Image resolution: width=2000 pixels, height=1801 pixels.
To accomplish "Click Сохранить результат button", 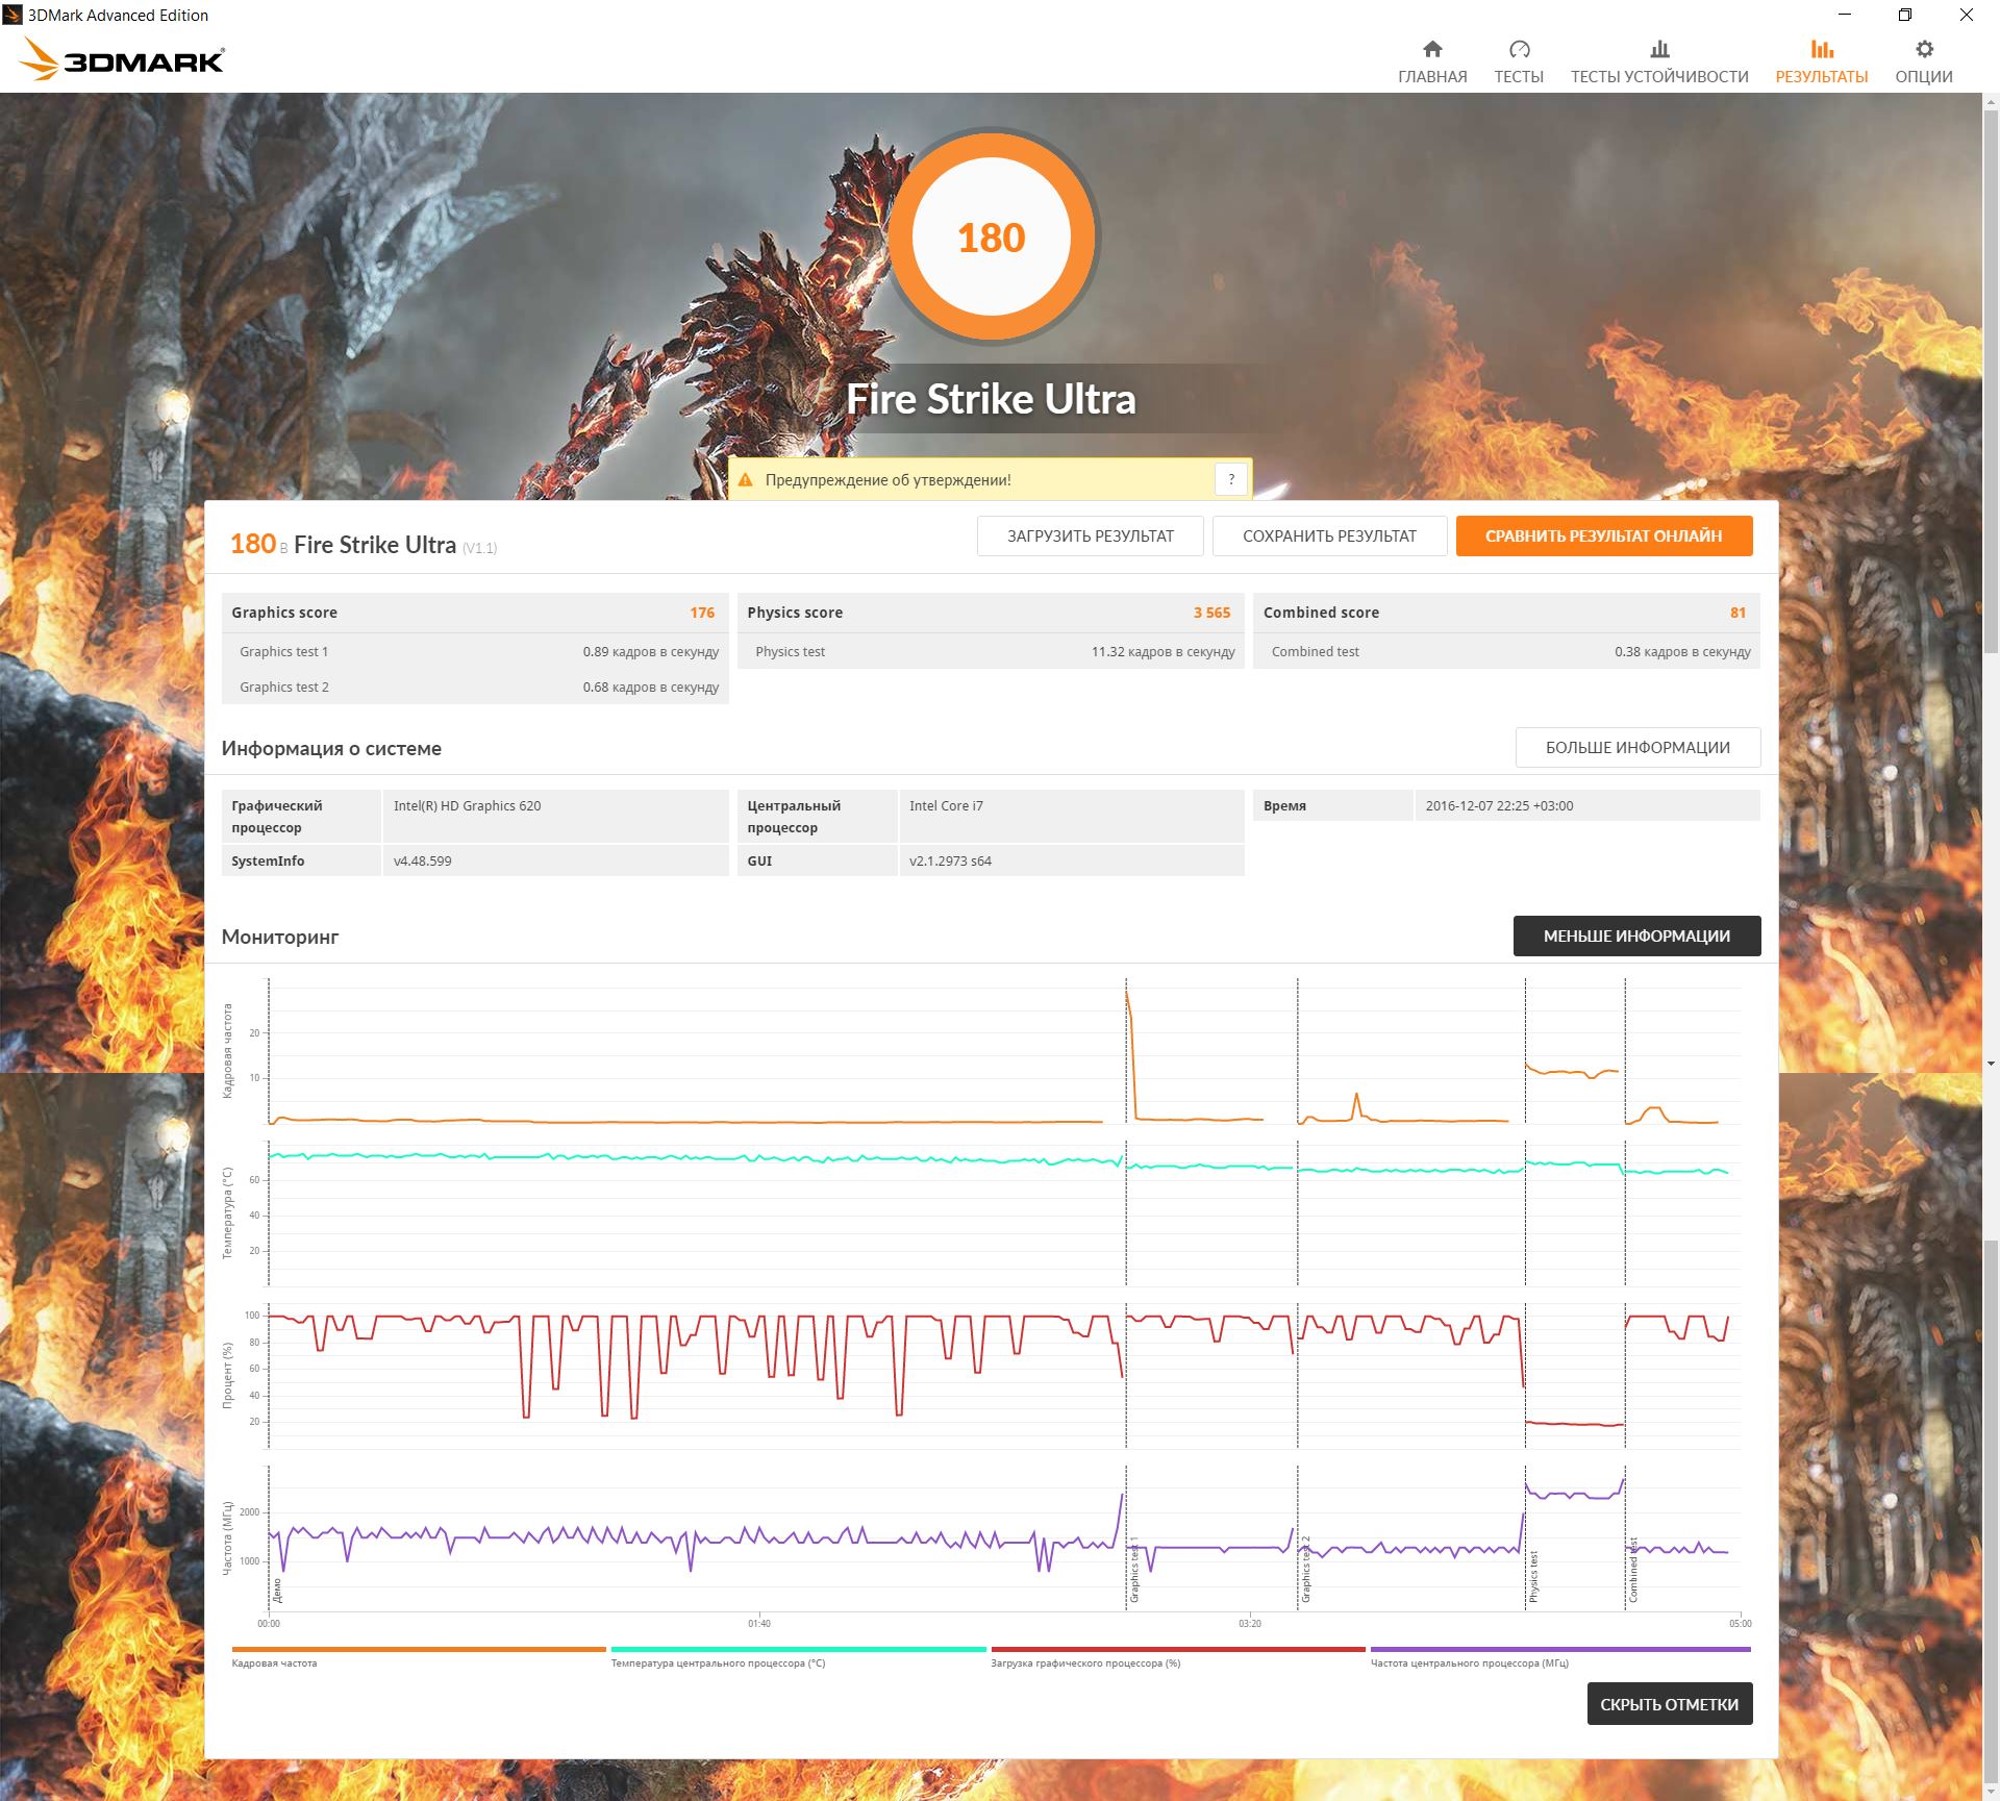I will (1329, 536).
